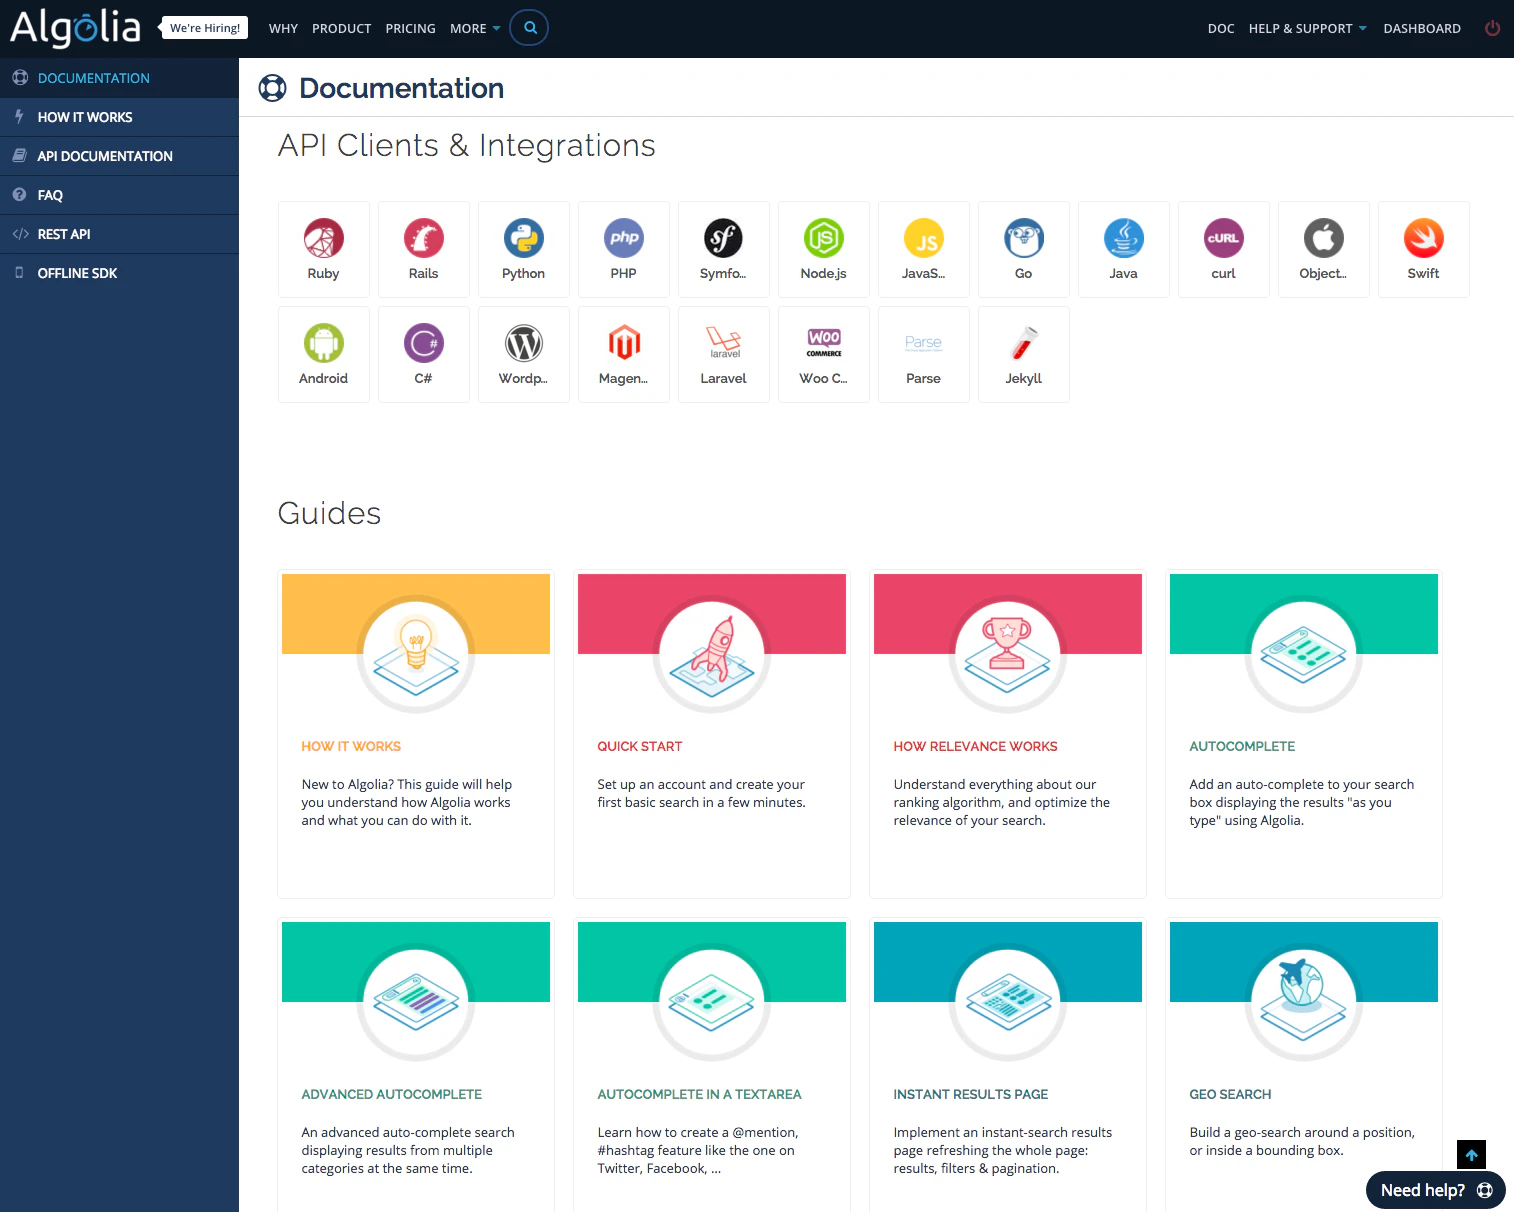Screen dimensions: 1514x1212
Task: Select DOCUMENTATION in the sidebar
Action: [x=119, y=78]
